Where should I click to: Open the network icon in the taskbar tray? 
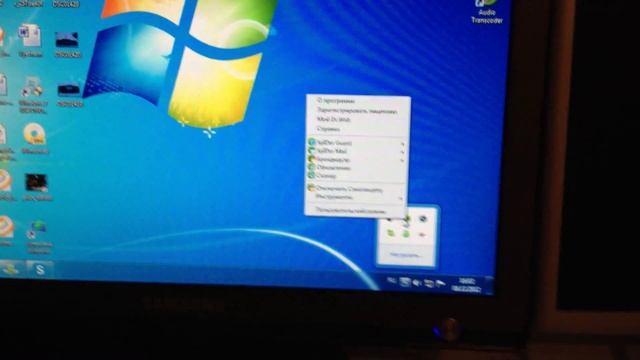click(429, 283)
